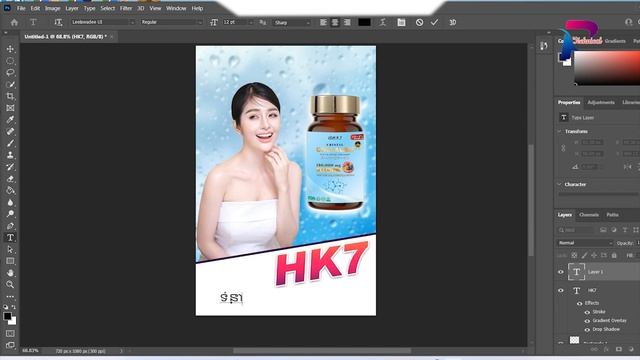Open the Edit Toolbar three-dots menu
Screen dimensions: 640x360
pos(10,296)
